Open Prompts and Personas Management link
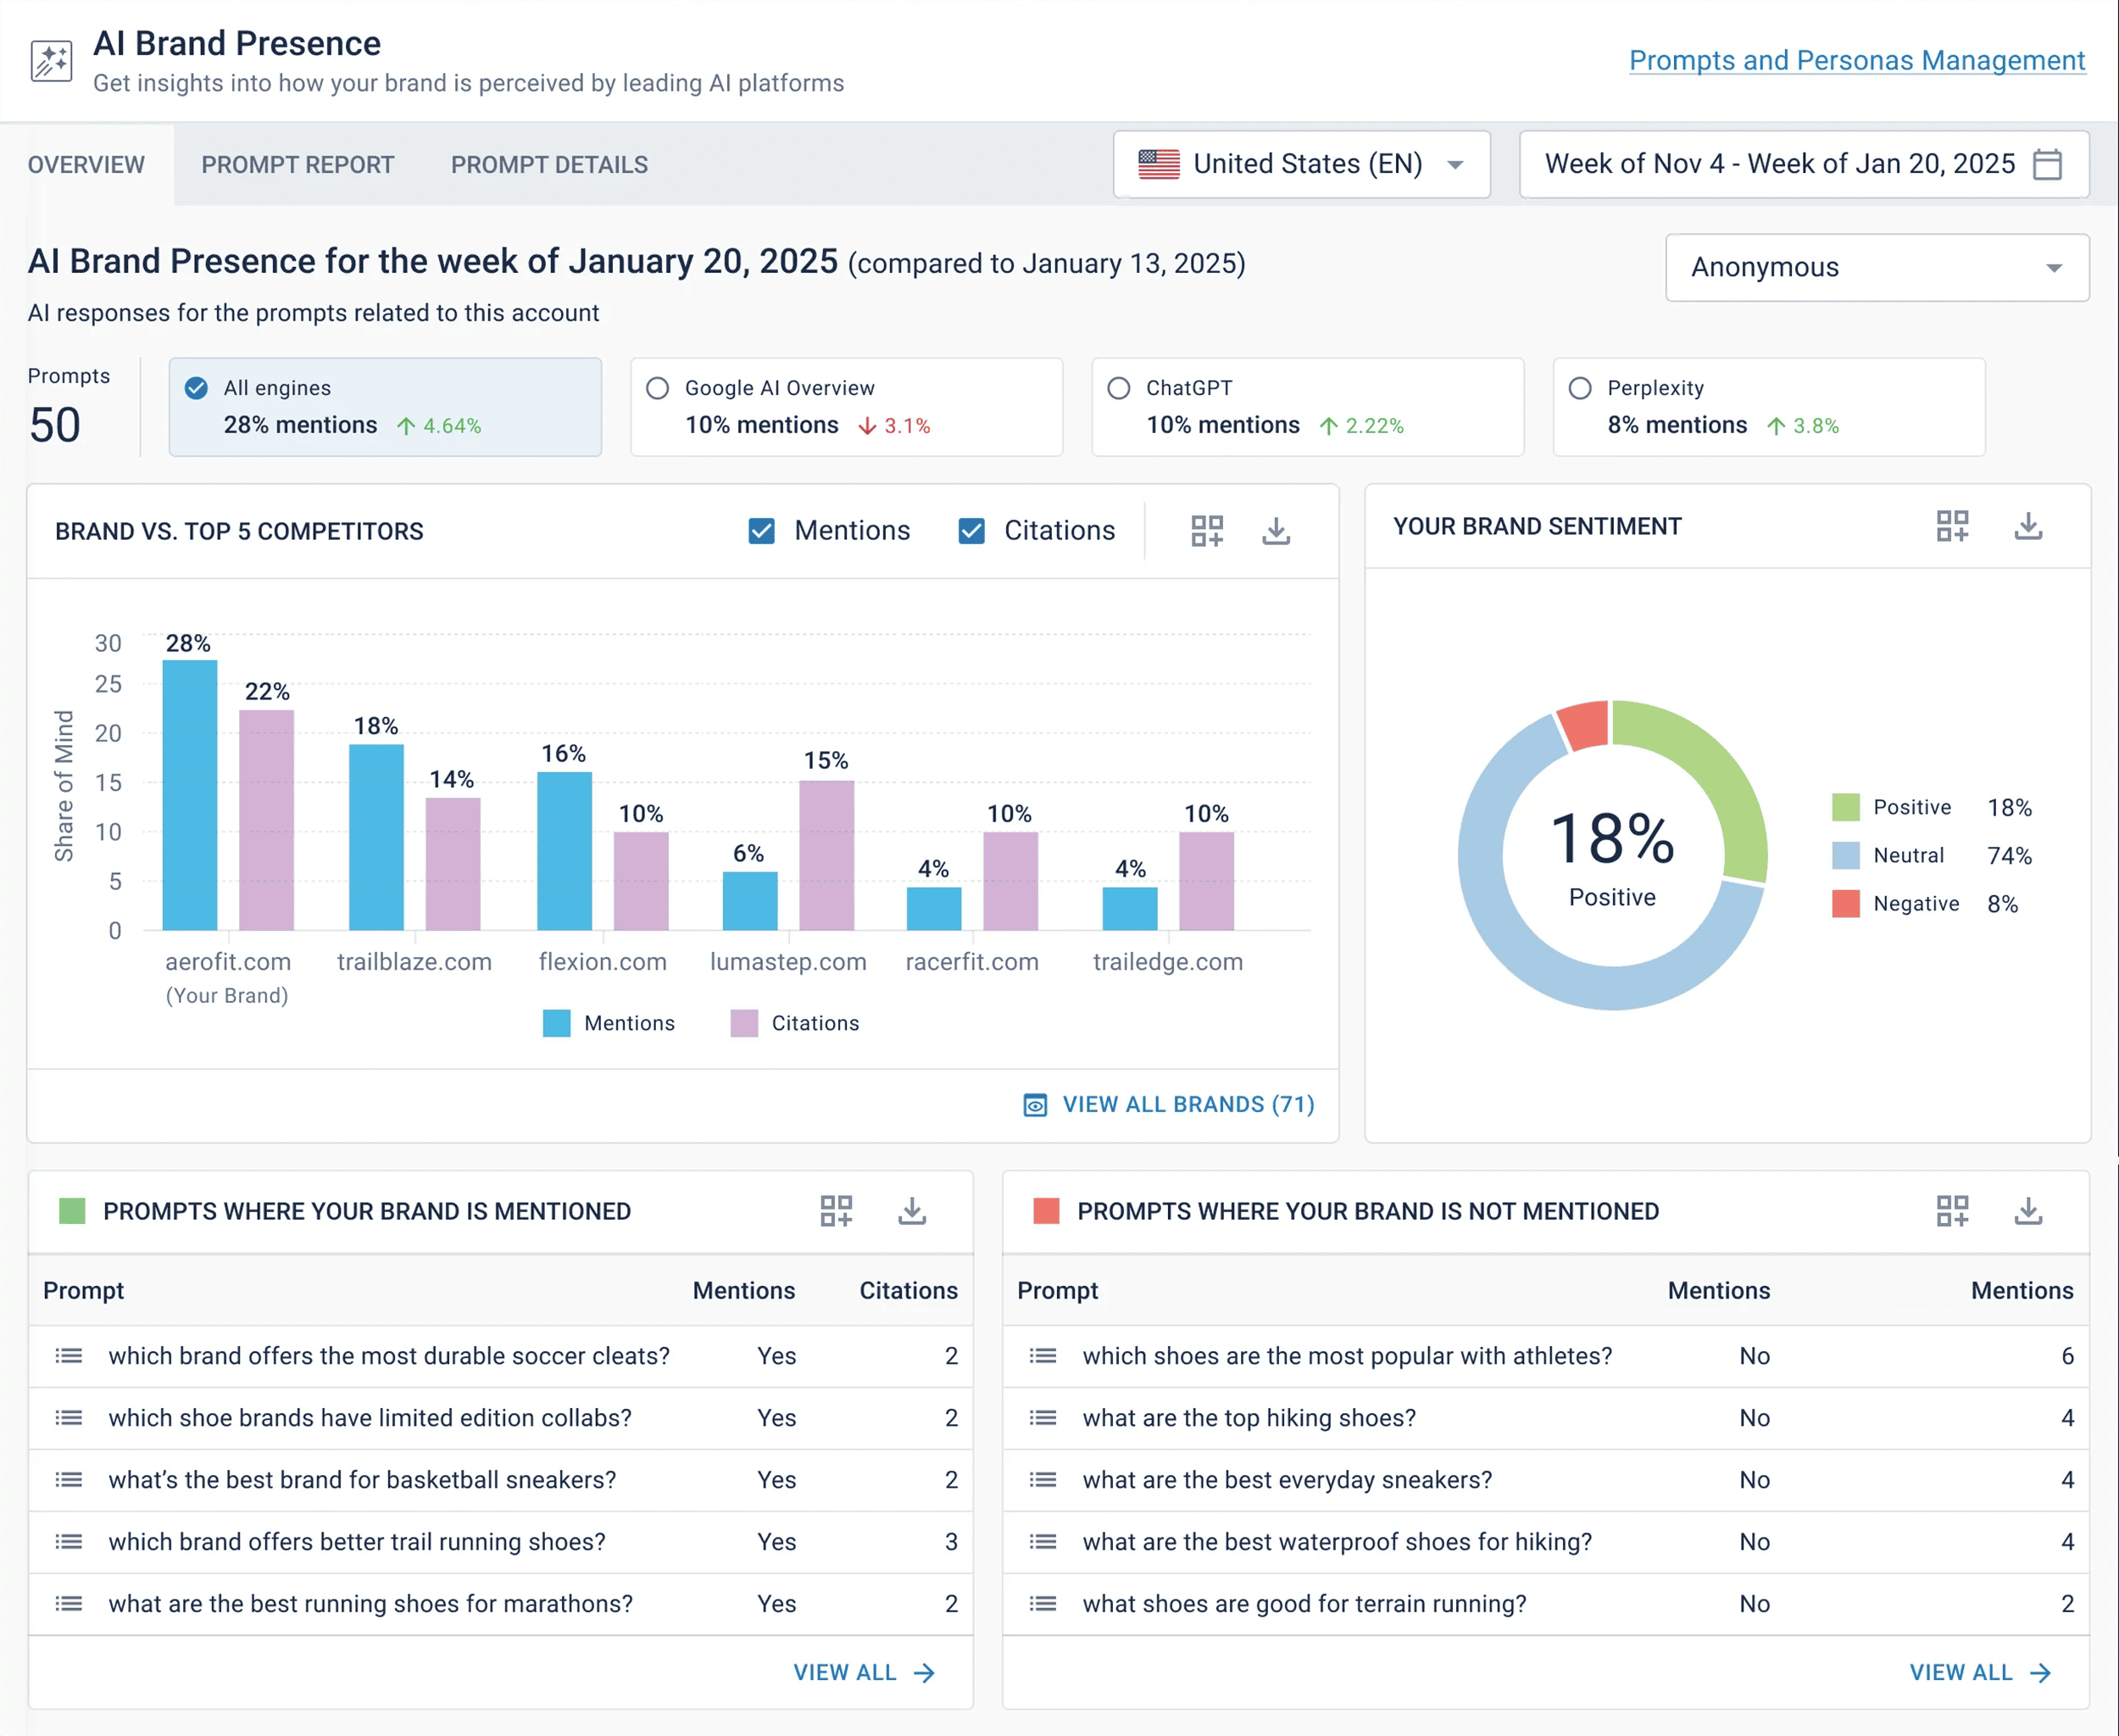 [1857, 60]
